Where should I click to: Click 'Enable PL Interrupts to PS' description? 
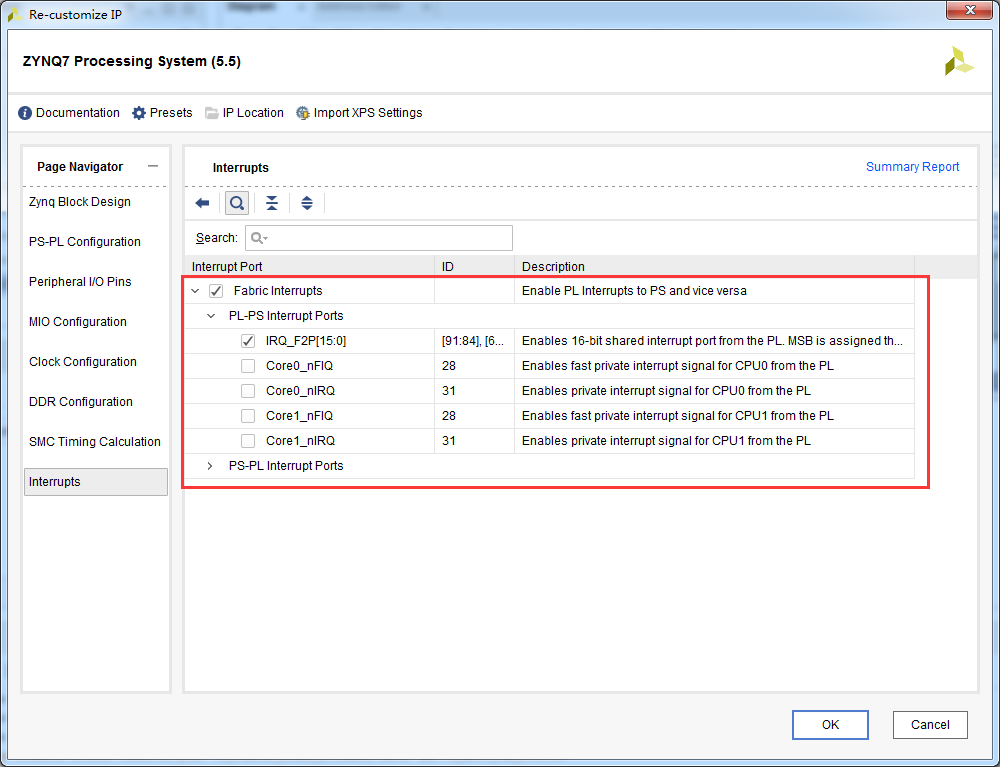pos(635,291)
